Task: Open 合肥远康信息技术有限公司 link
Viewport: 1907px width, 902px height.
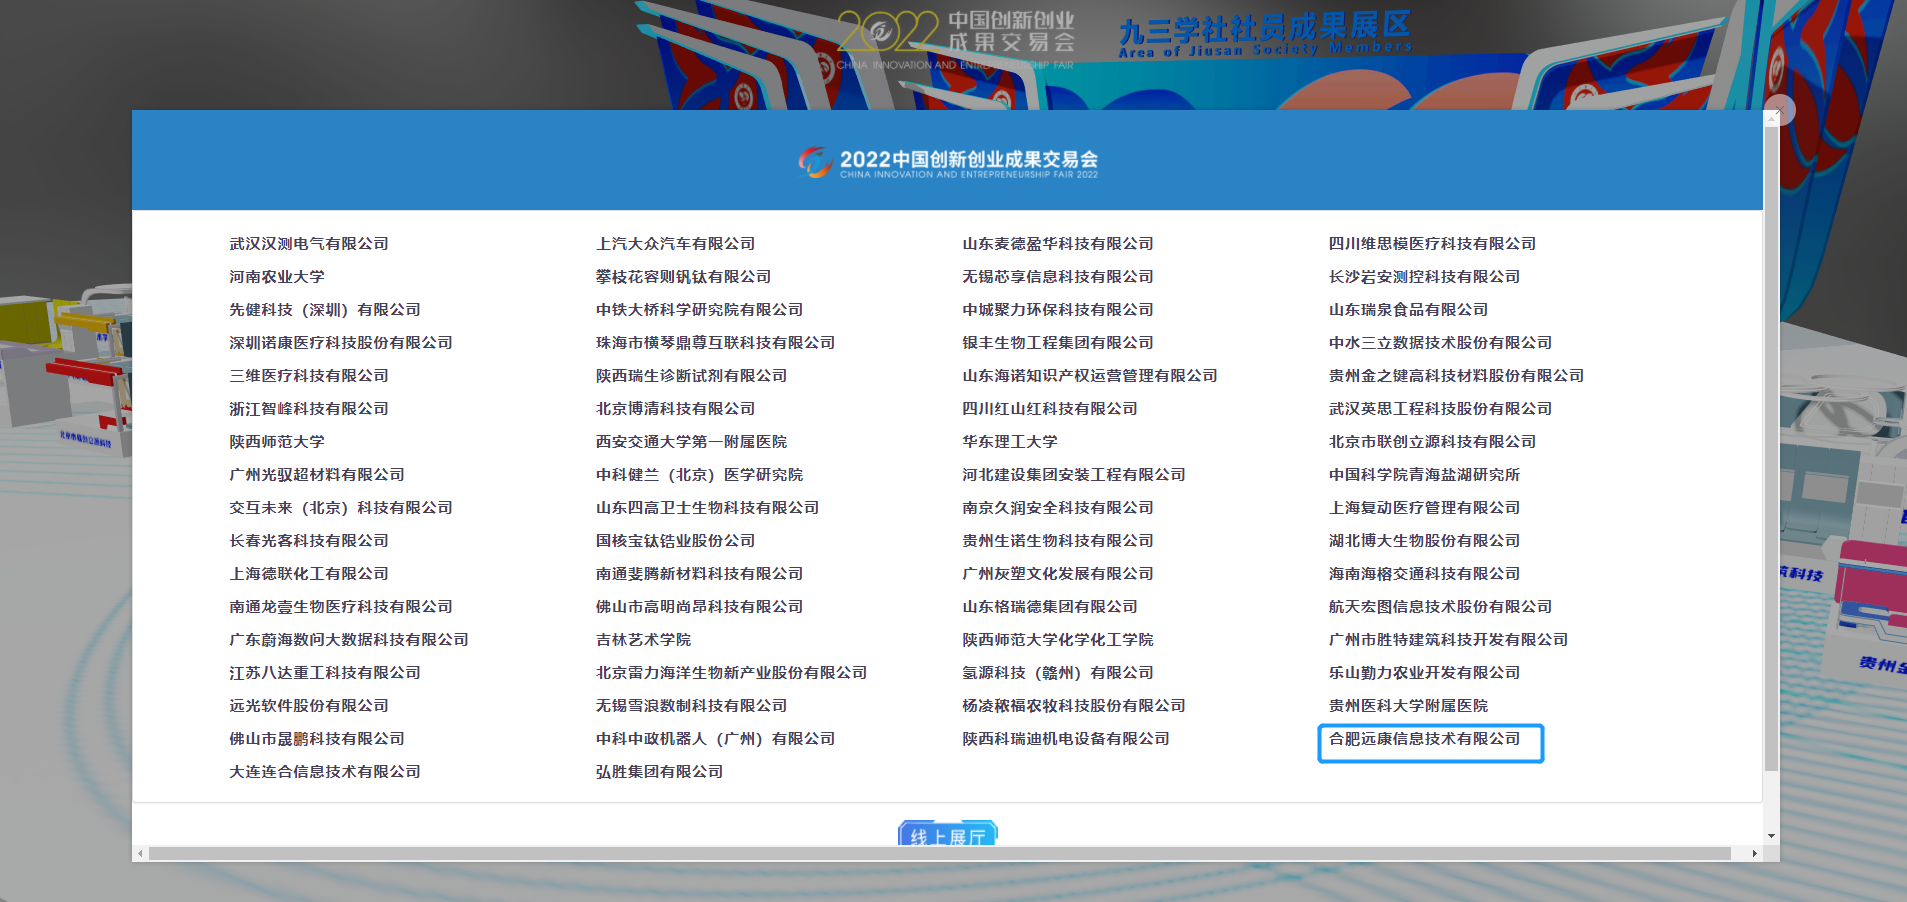Action: click(x=1424, y=739)
